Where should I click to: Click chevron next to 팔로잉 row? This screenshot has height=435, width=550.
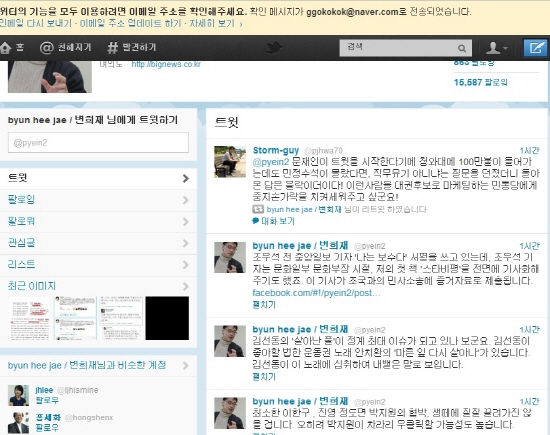point(186,200)
